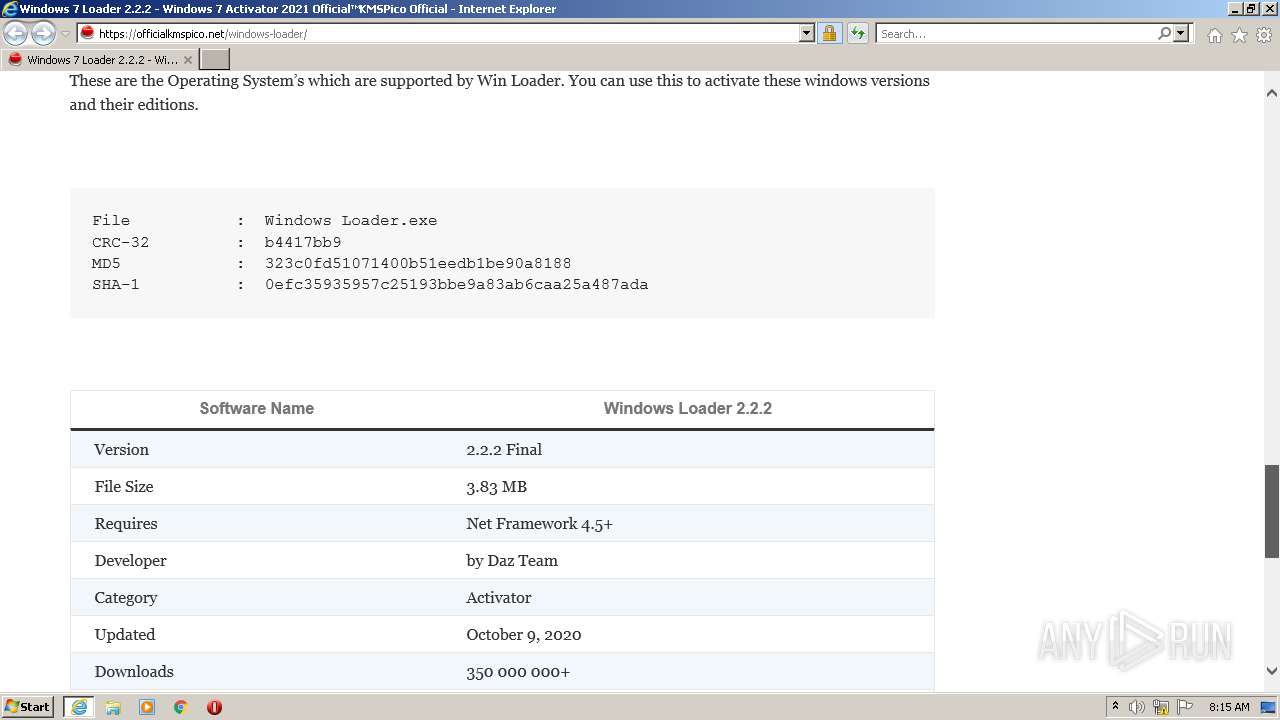Click the File Size row label
Viewport: 1280px width, 720px height.
pyautogui.click(x=124, y=486)
